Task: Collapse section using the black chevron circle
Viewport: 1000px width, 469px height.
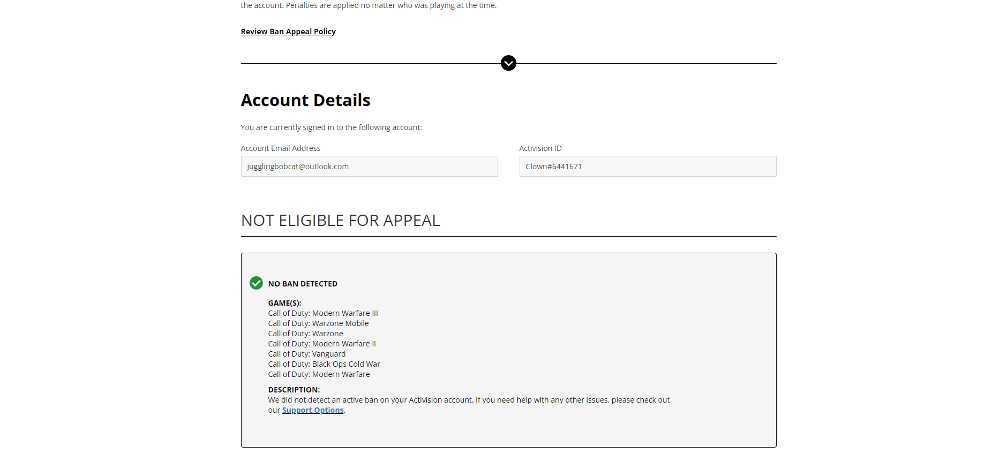Action: pyautogui.click(x=508, y=63)
